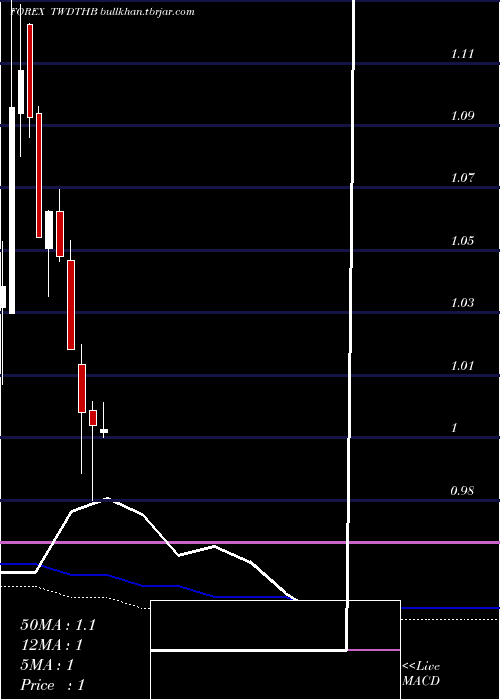500x700 pixels.
Task: Click the 5MA : 1 value
Action: (x=47, y=665)
